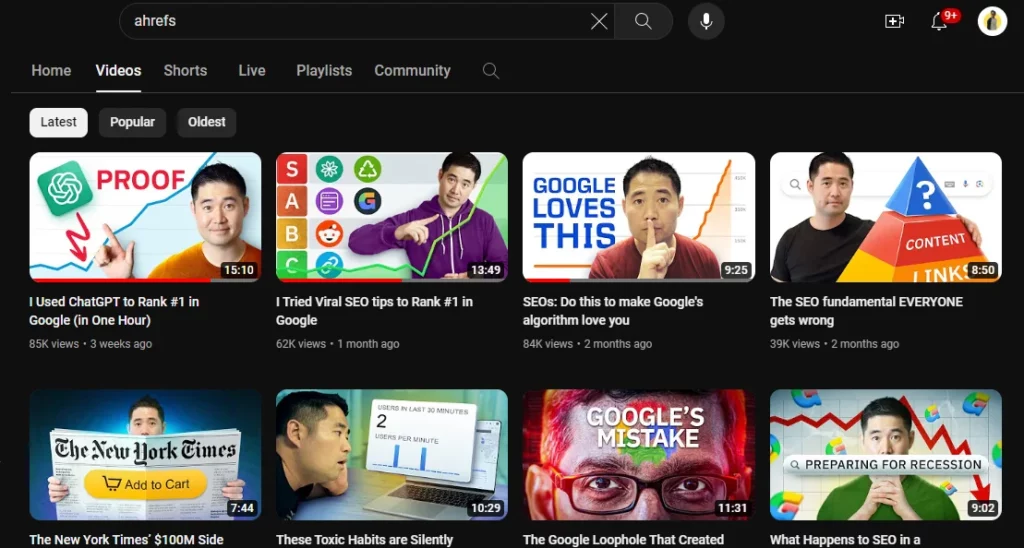Open the Viral SEO tips tier-list thumbnail

pos(392,217)
